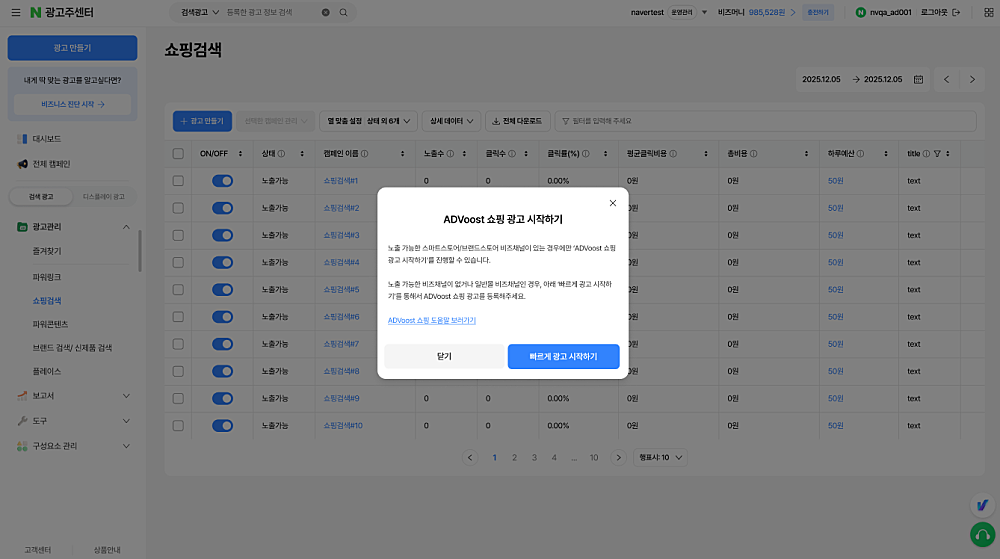Viewport: 1000px width, 559px height.
Task: Toggle off 쇼핑검색#6 campaign switch
Action: (x=223, y=317)
